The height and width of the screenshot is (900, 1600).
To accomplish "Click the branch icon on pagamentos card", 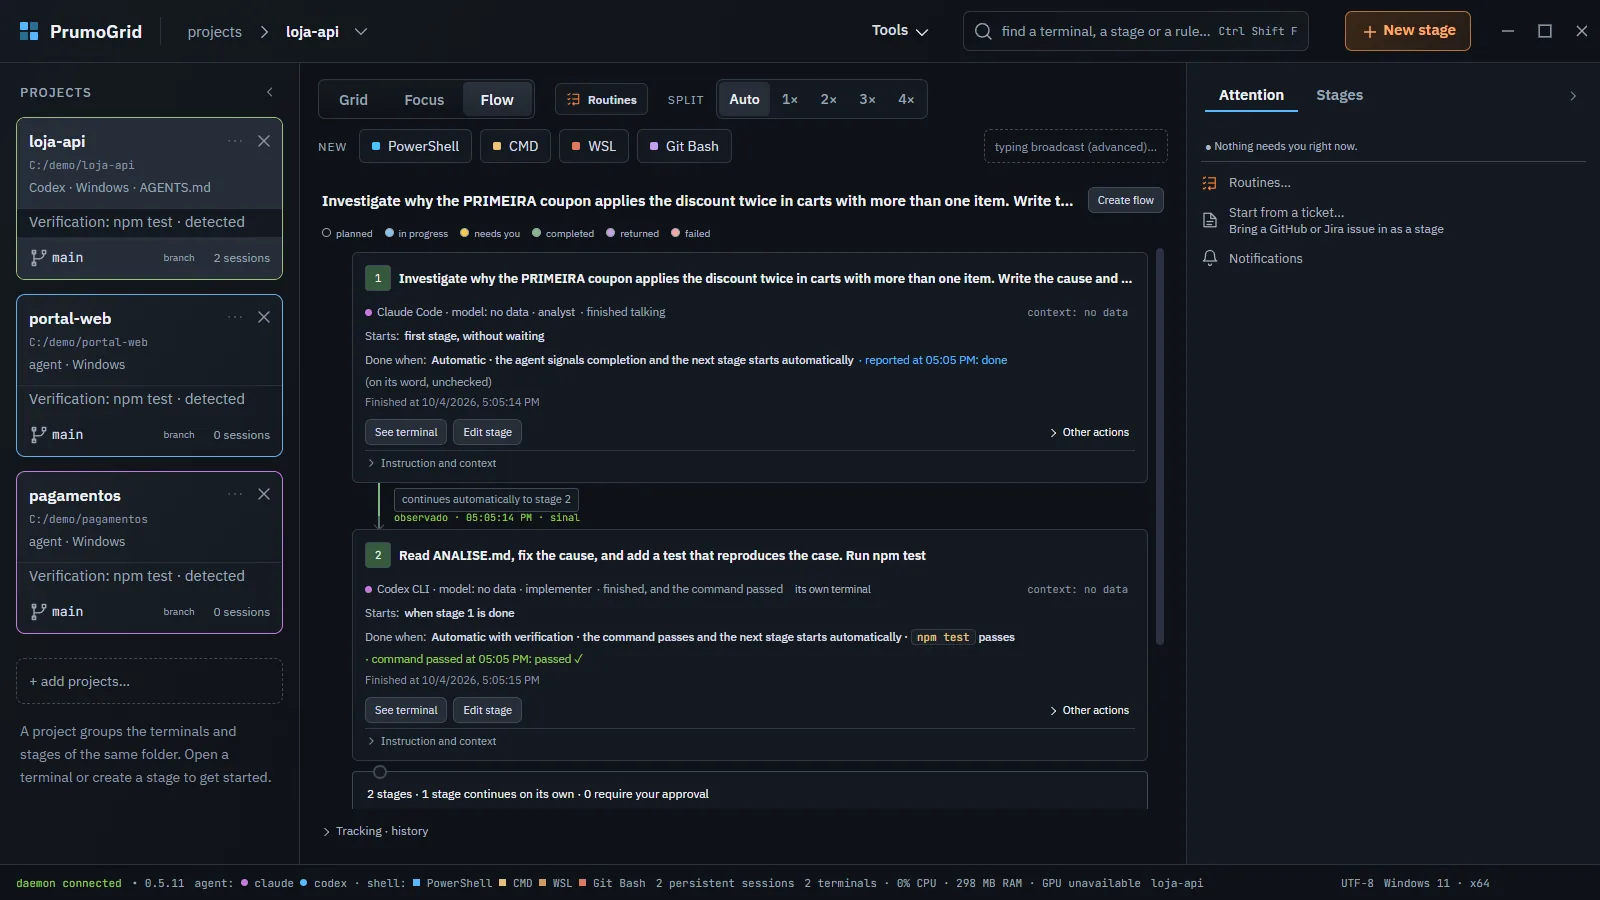I will (38, 611).
